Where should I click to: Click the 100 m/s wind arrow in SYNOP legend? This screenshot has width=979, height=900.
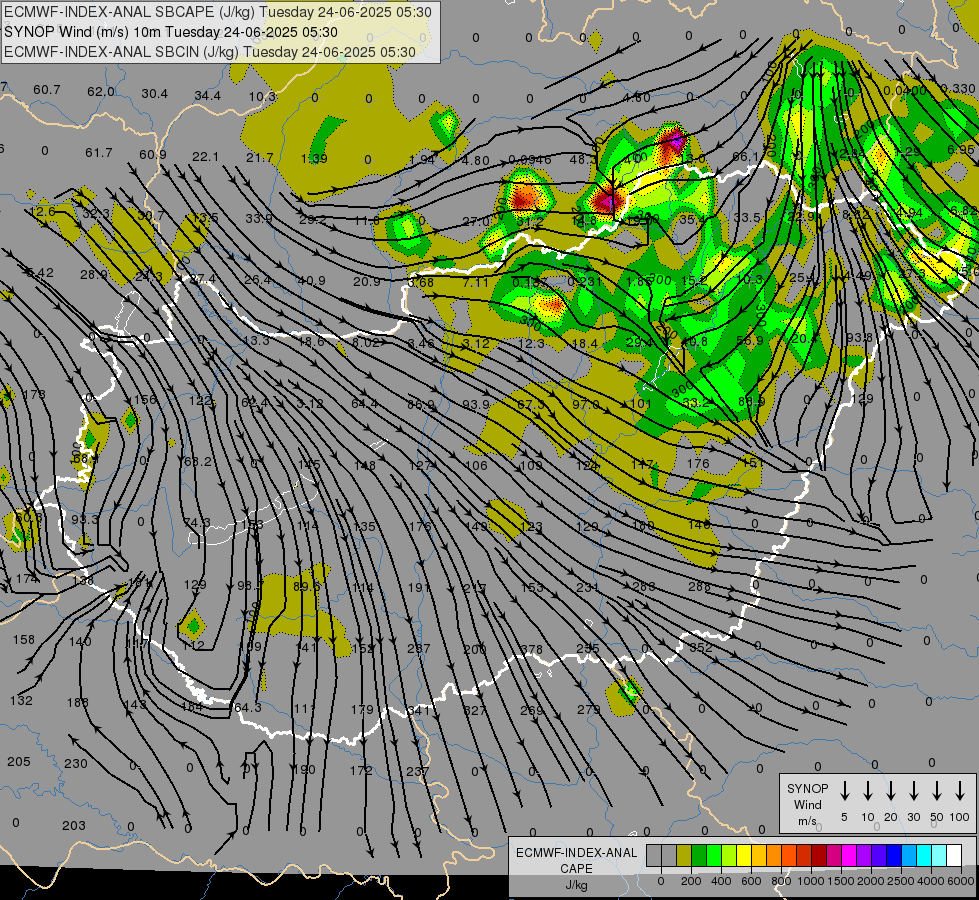click(960, 791)
